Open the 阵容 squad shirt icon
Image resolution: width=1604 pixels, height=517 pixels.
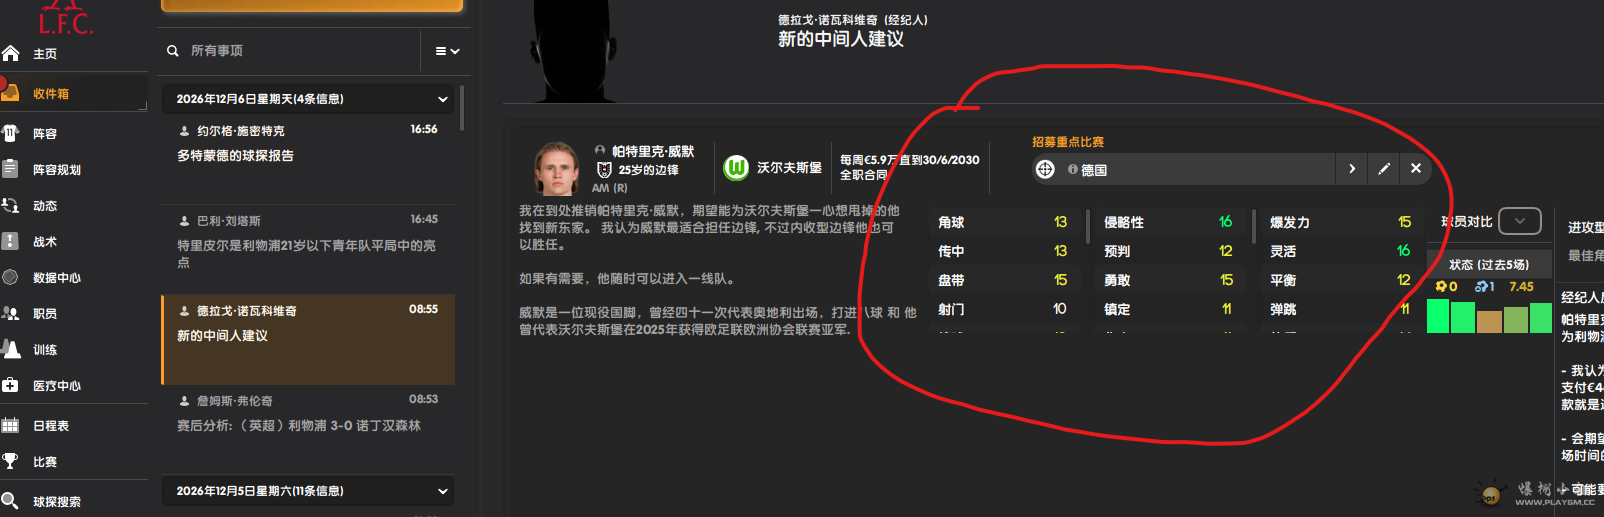[x=10, y=133]
